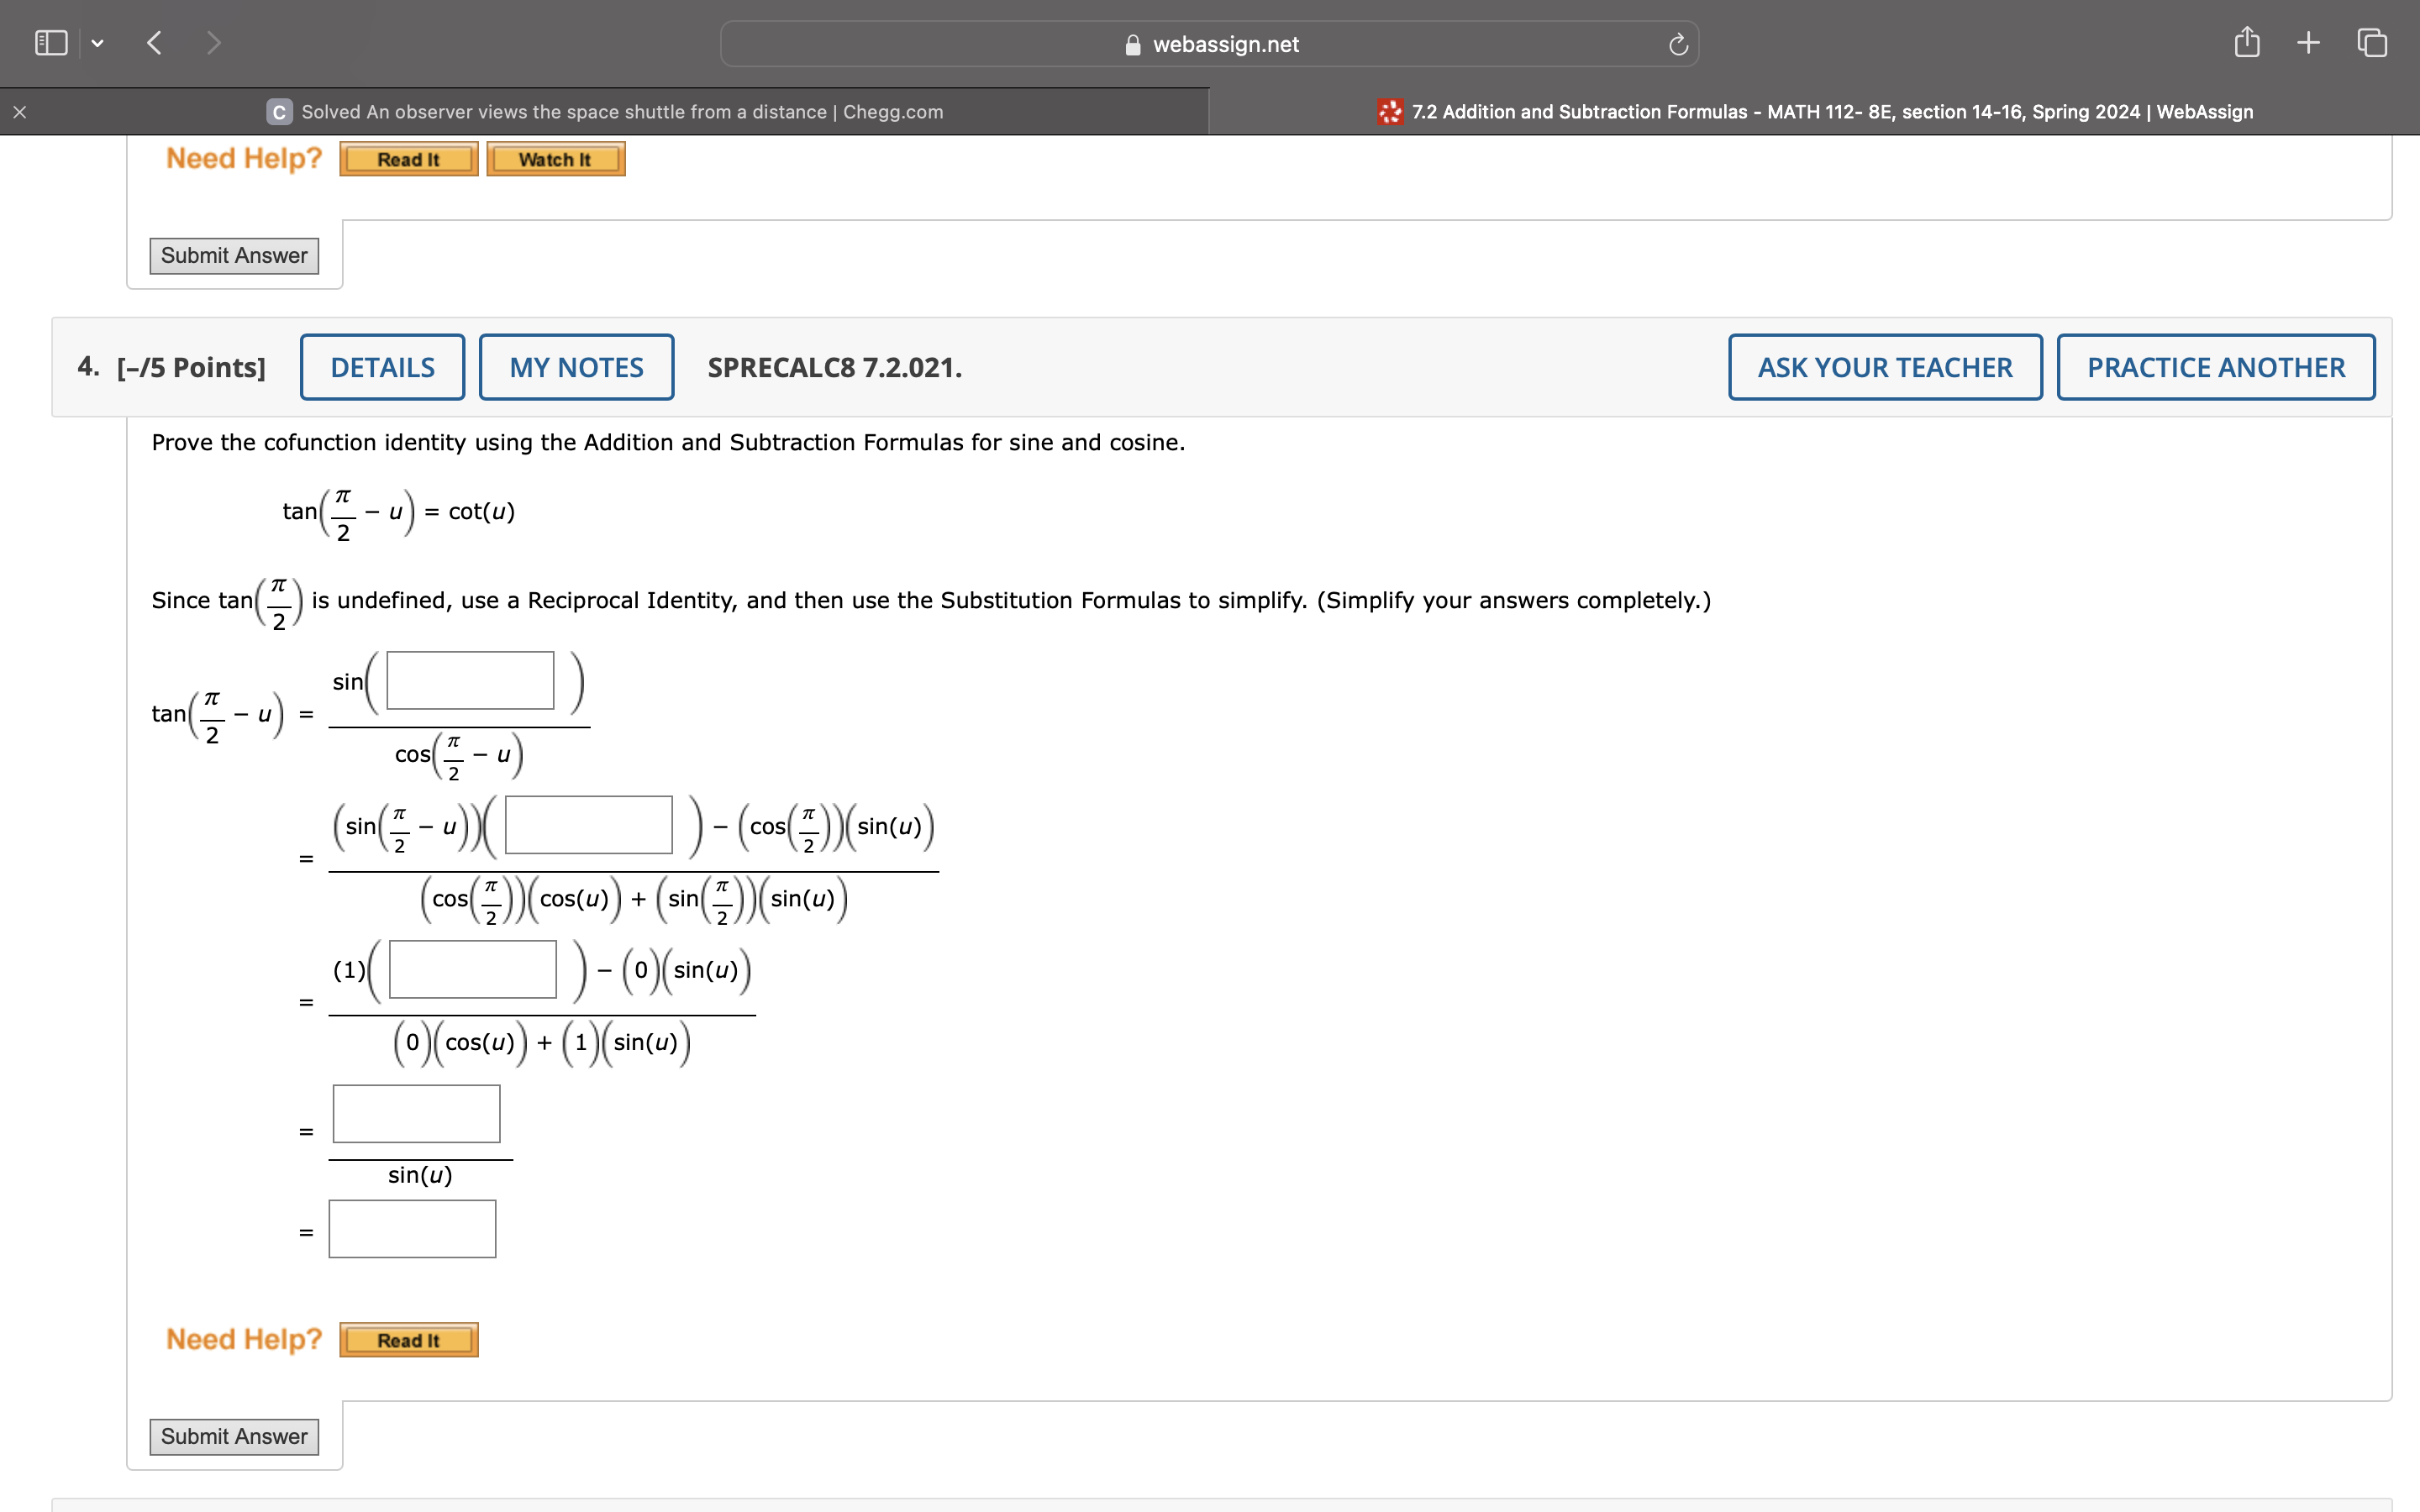Expand the sidebar options dropdown chevron

97,43
